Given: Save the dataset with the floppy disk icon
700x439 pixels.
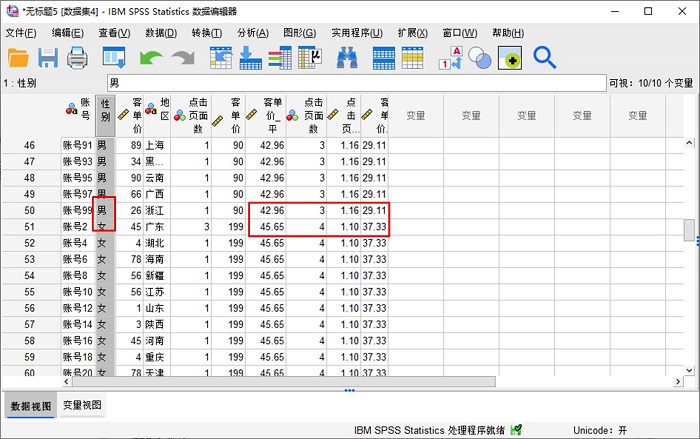Looking at the screenshot, I should click(x=49, y=58).
